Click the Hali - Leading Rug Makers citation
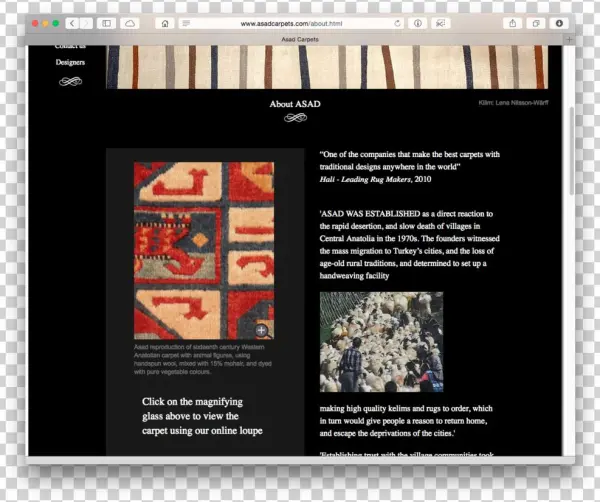 [x=375, y=179]
